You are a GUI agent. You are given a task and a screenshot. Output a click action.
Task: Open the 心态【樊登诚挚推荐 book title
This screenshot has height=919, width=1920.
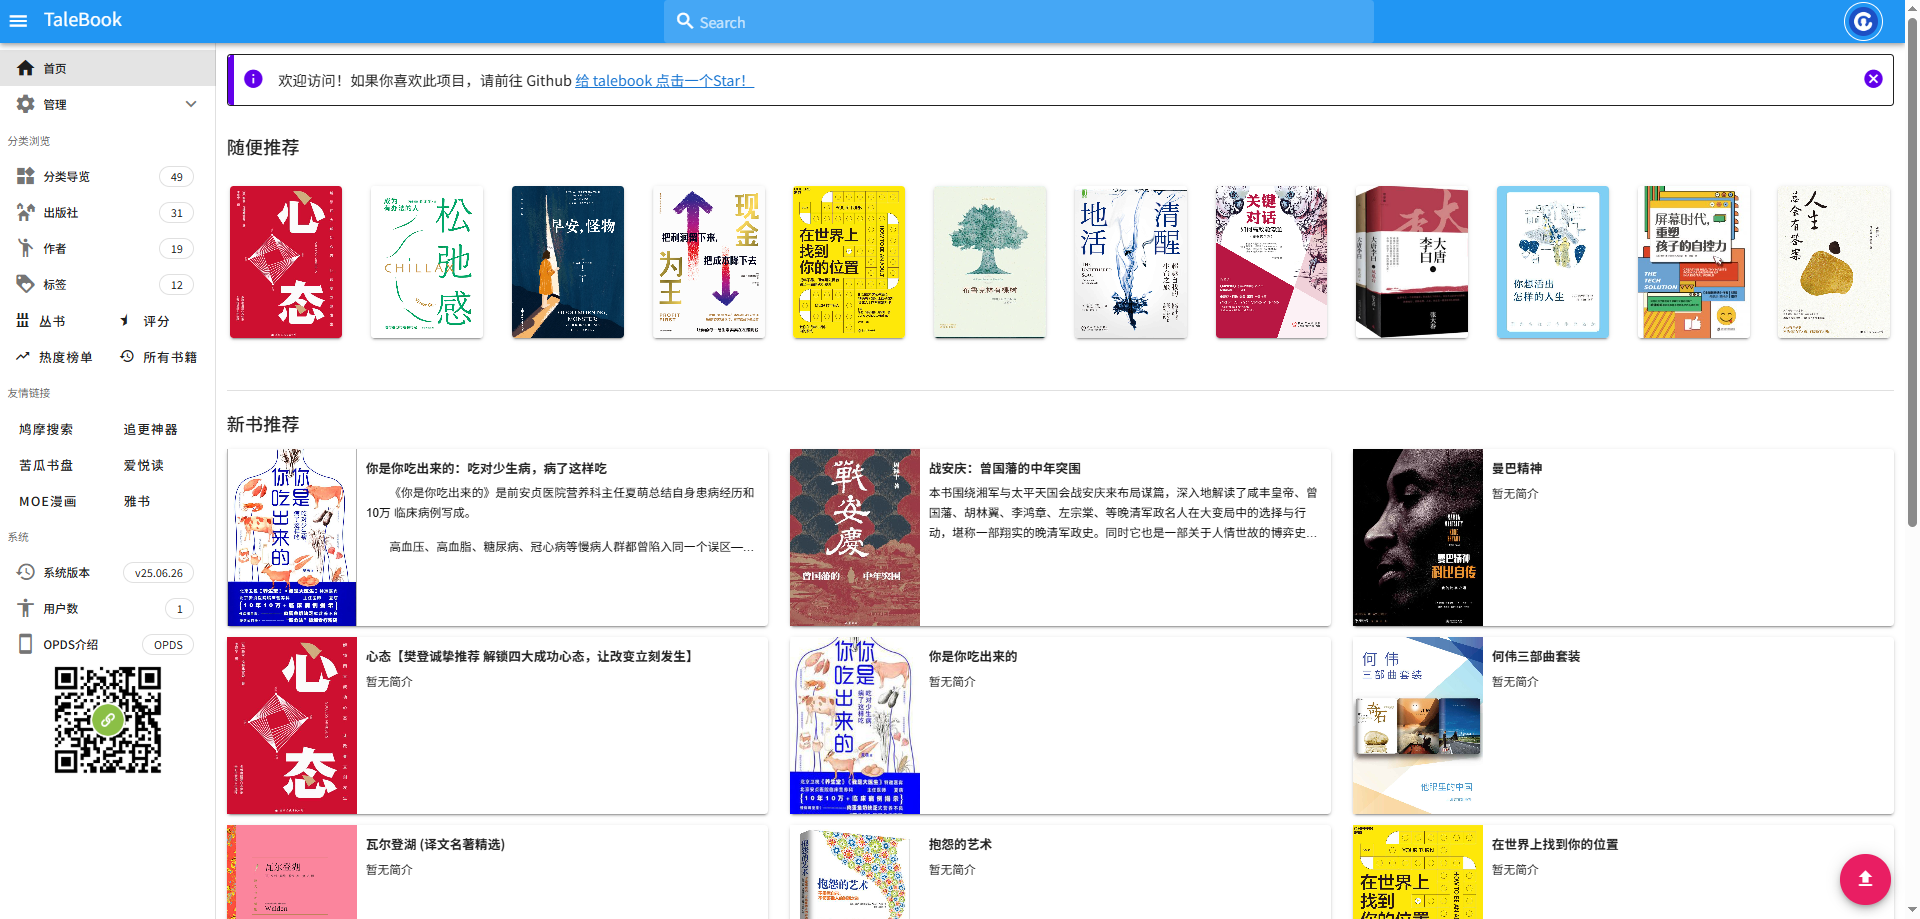(529, 656)
